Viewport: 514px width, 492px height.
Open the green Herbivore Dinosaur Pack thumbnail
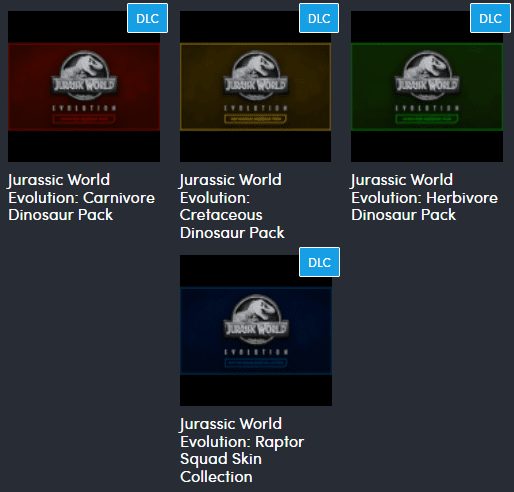427,86
